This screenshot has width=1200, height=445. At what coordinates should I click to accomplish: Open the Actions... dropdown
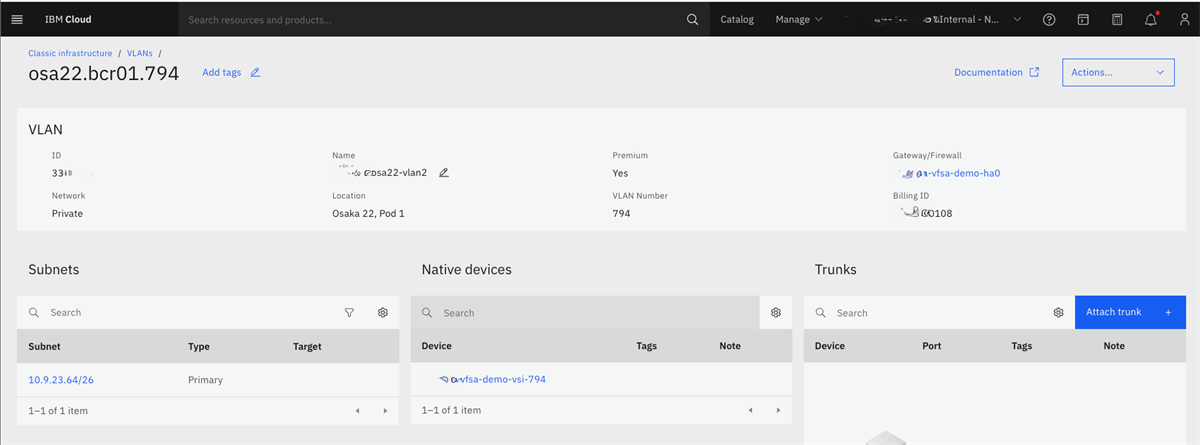point(1118,72)
